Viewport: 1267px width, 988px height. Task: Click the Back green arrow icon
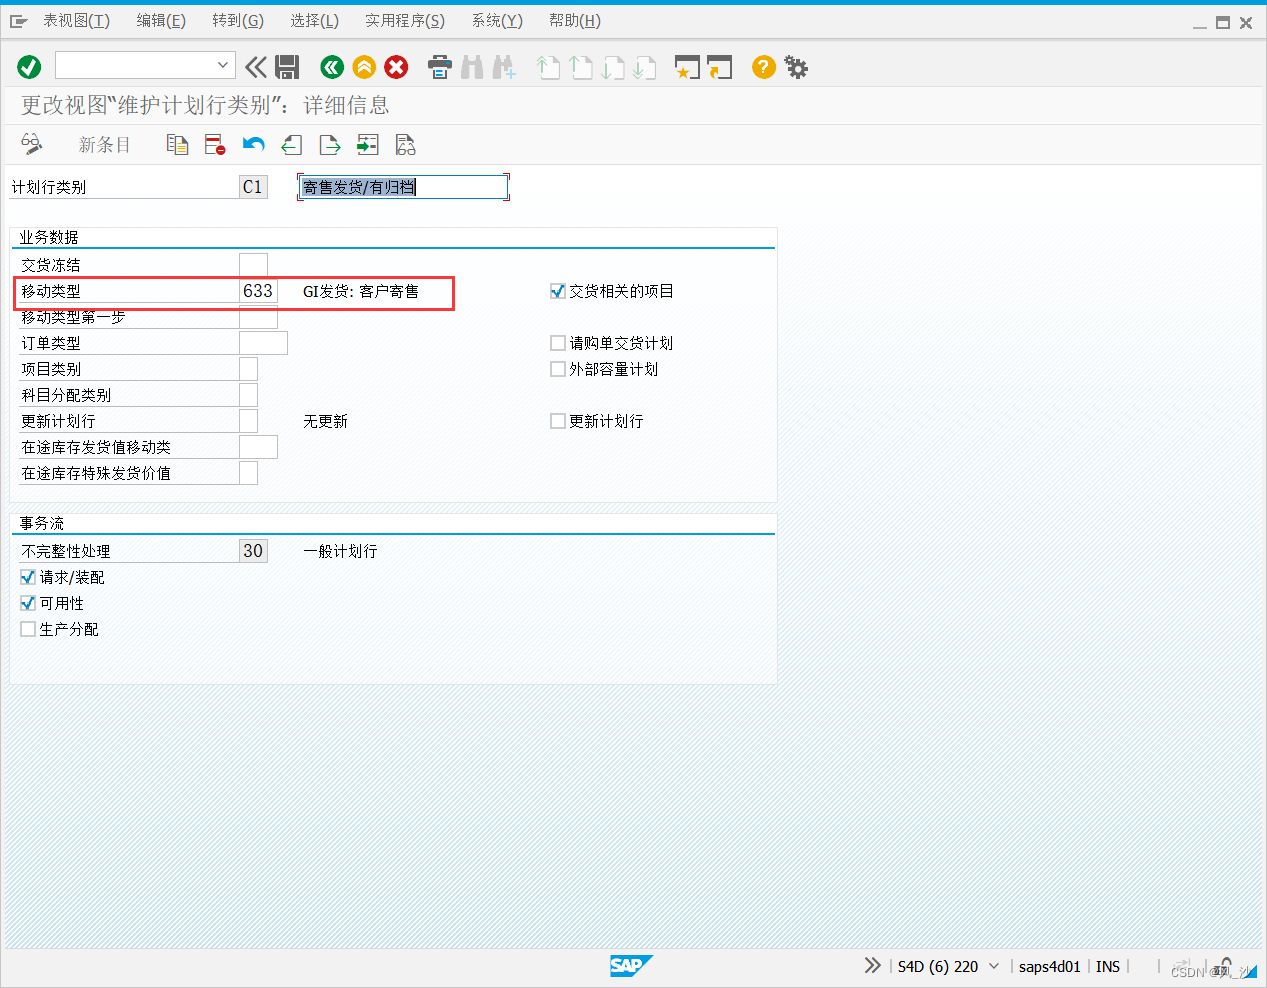point(331,66)
